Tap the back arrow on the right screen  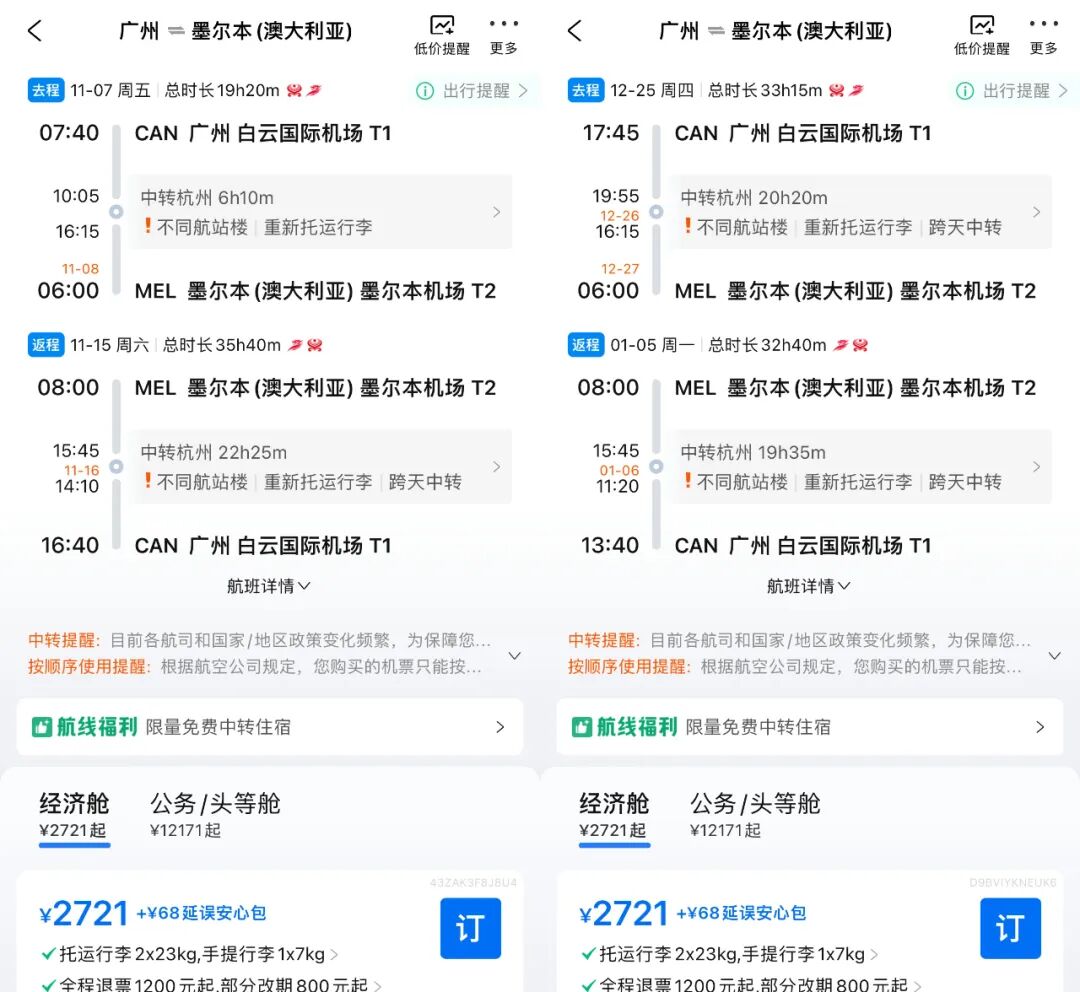(575, 31)
